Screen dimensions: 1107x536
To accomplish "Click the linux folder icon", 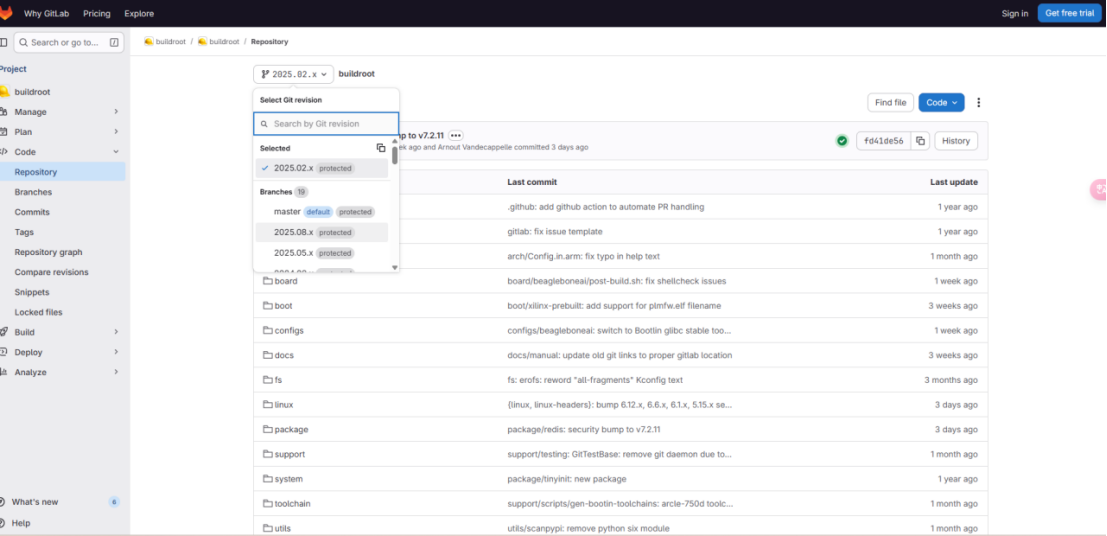I will click(x=268, y=405).
